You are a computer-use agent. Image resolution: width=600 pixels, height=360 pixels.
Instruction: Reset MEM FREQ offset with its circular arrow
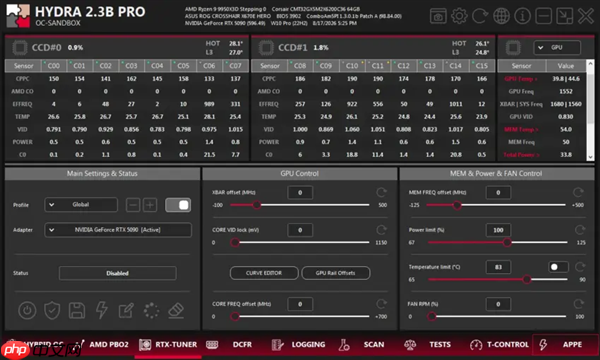point(578,192)
